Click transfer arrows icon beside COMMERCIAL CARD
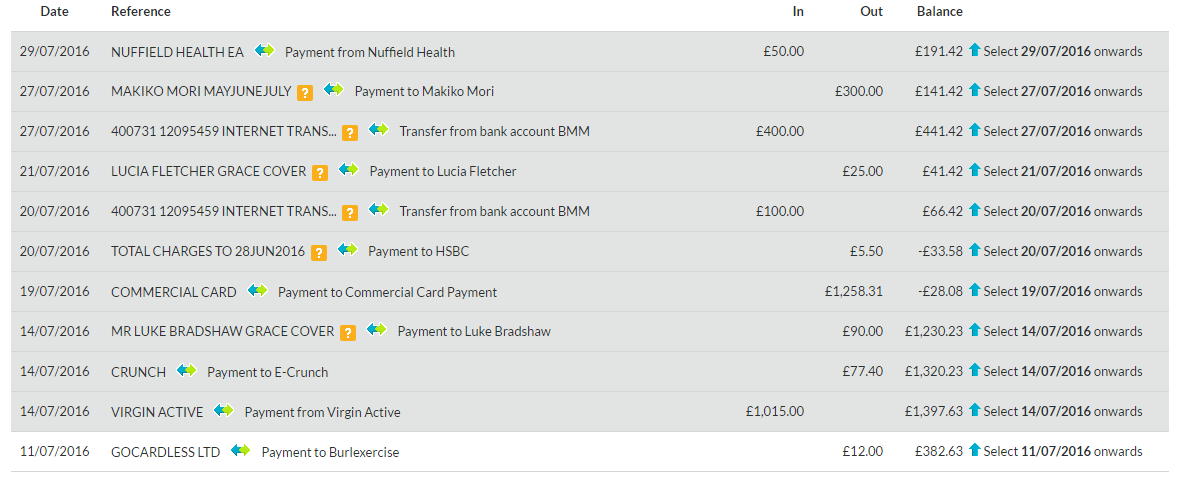Viewport: 1179px width, 479px height. tap(257, 291)
